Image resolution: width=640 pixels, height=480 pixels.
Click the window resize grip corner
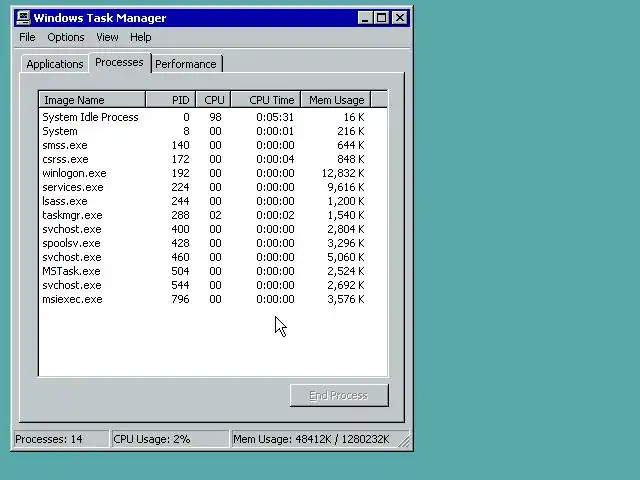click(x=404, y=441)
